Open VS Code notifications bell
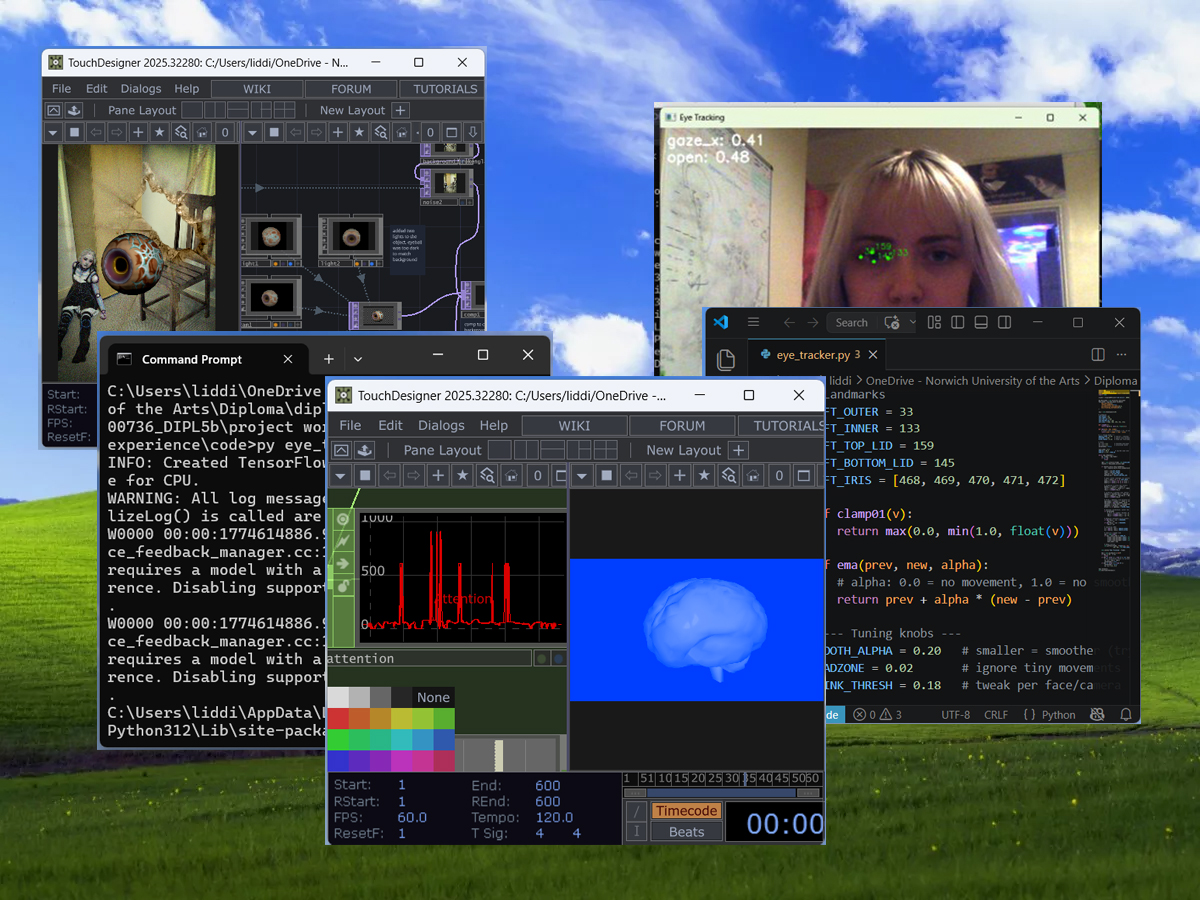Viewport: 1200px width, 900px height. pos(1127,714)
